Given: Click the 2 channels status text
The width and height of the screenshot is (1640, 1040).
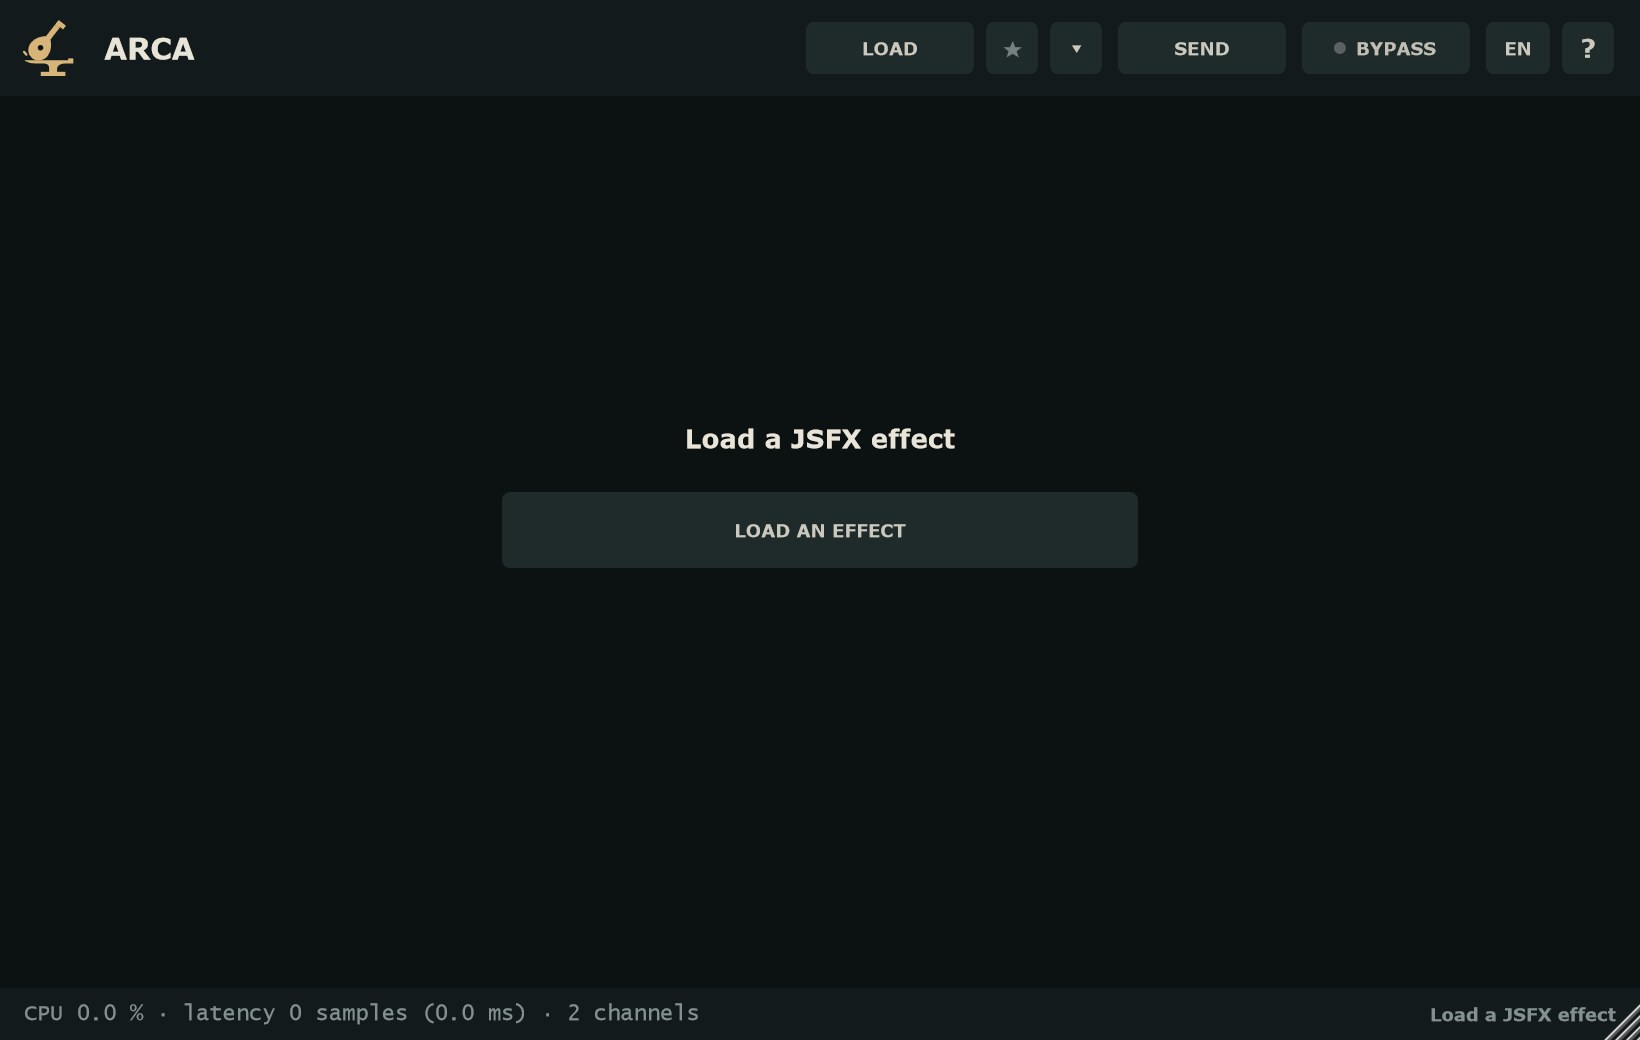Looking at the screenshot, I should (633, 1013).
